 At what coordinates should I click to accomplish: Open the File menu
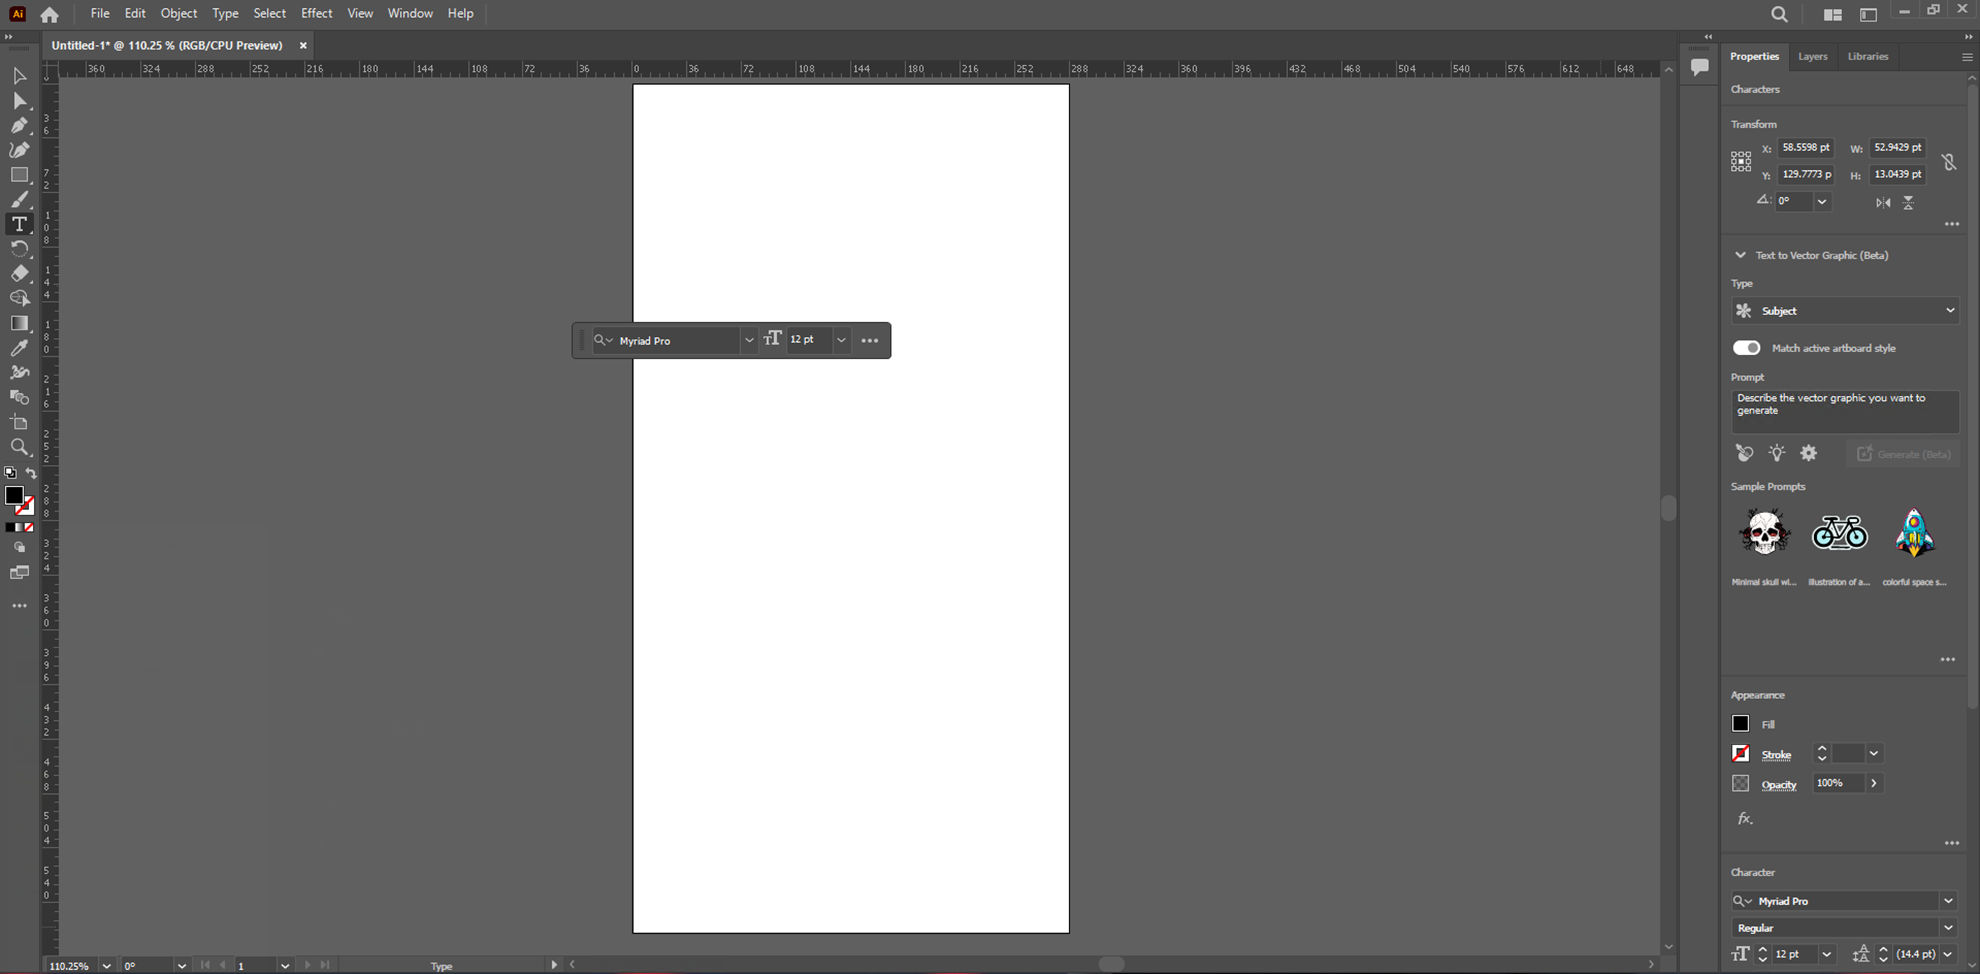pos(100,14)
